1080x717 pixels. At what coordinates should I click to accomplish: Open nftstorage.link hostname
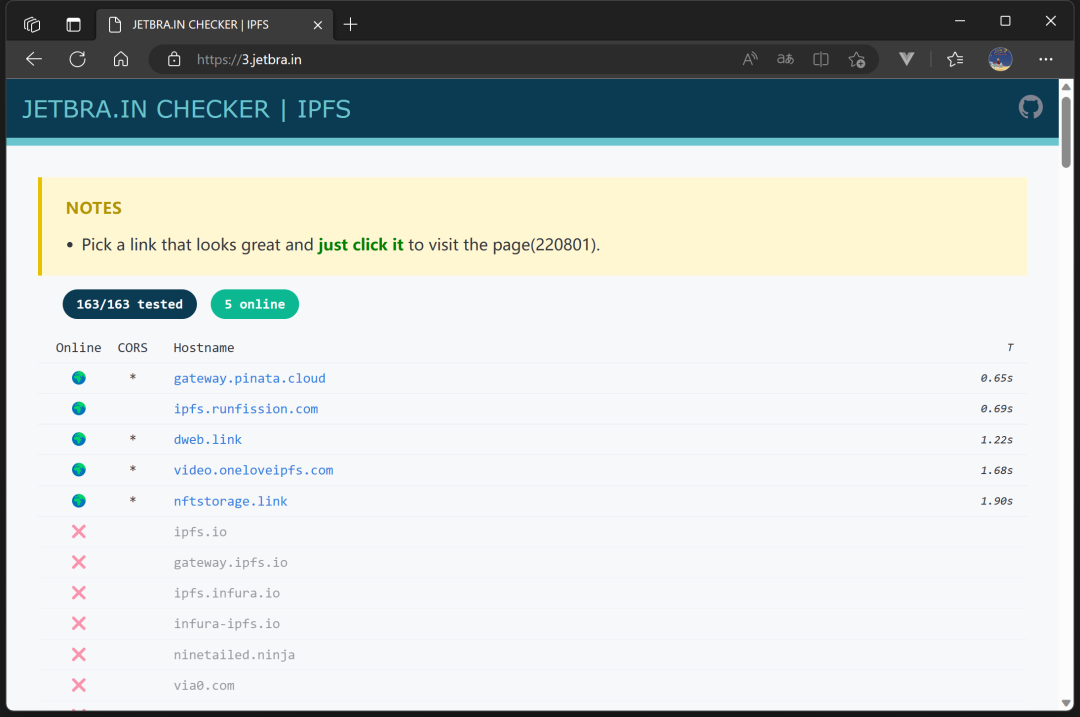pos(231,501)
